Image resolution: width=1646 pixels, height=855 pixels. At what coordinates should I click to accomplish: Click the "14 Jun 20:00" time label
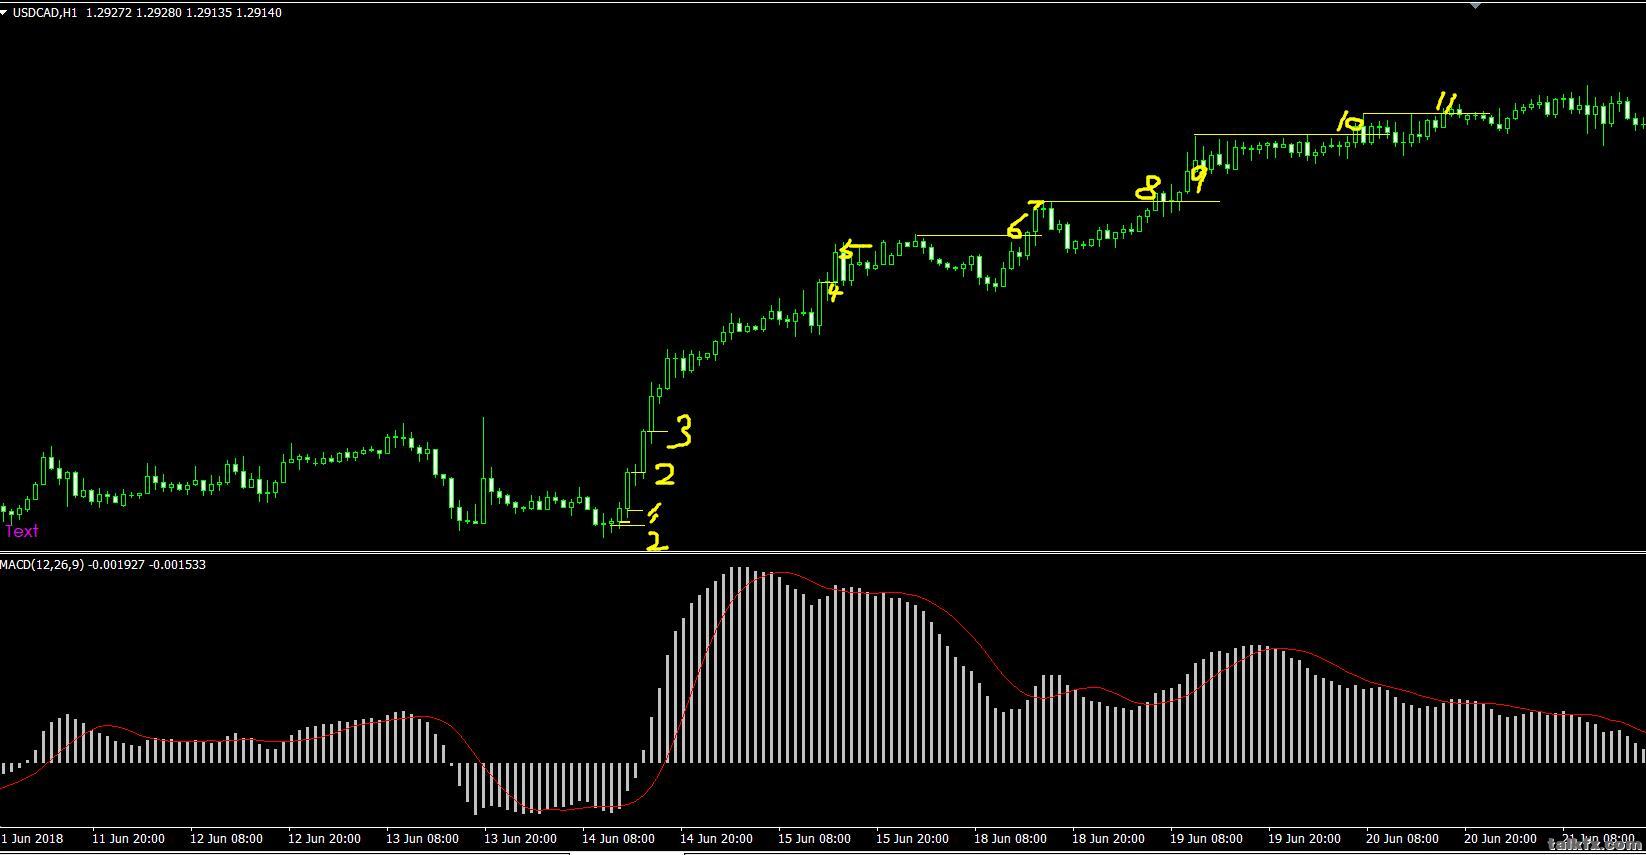(717, 838)
